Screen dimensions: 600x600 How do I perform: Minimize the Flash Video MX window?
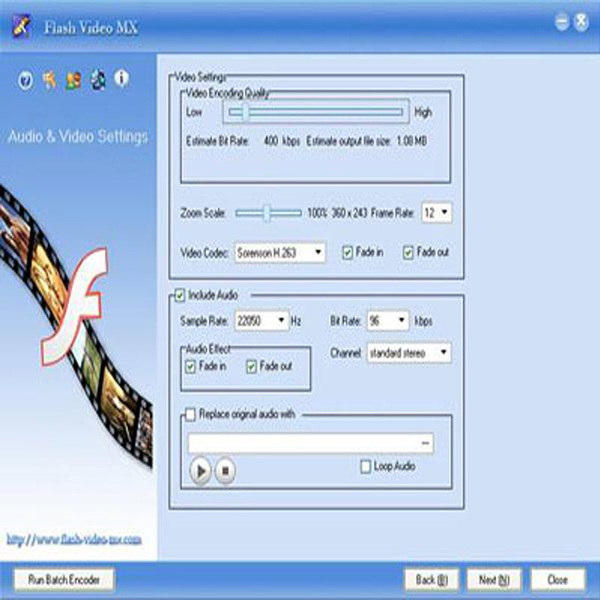pos(562,22)
